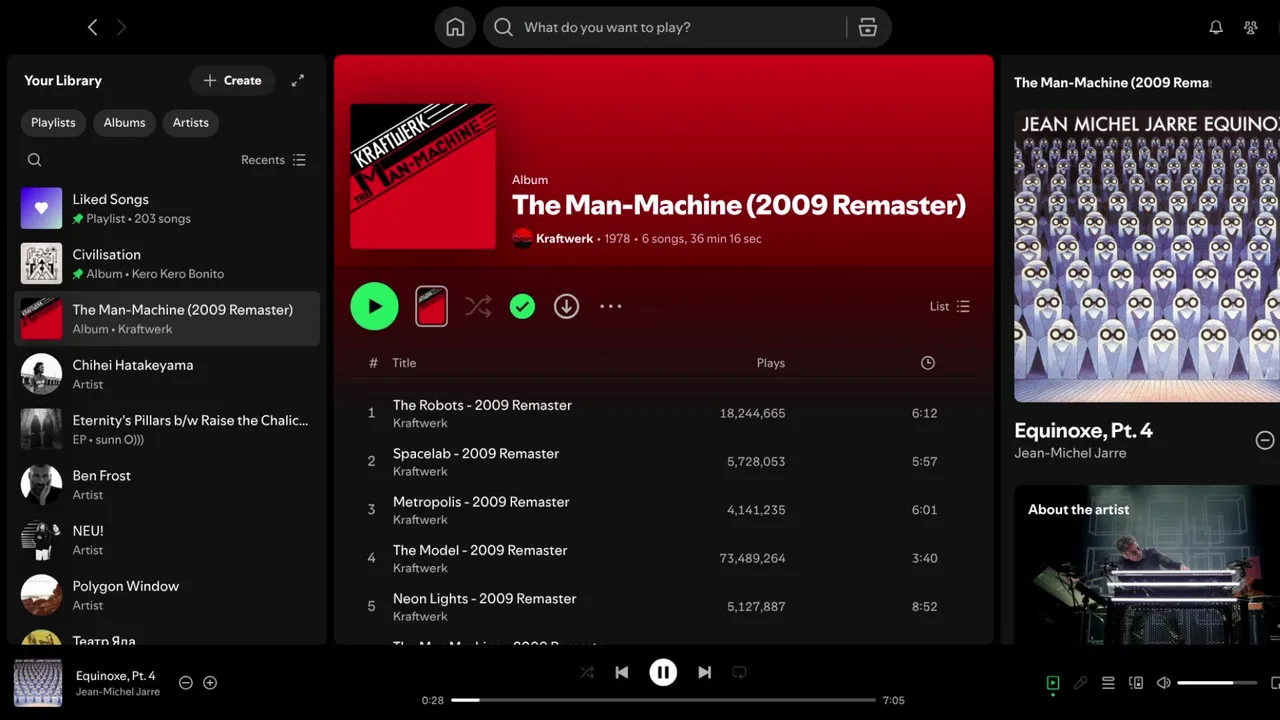
Task: Go back using the left arrow
Action: coord(93,28)
